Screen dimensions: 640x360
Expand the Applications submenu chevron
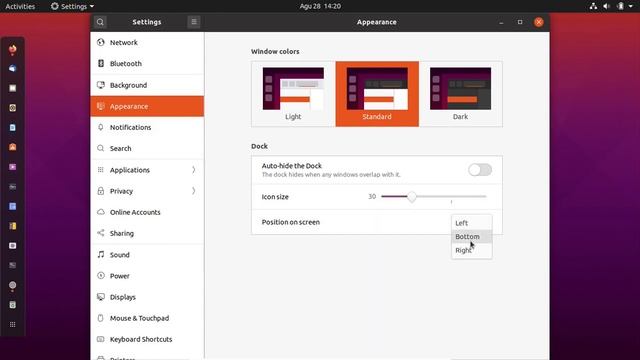click(x=193, y=170)
